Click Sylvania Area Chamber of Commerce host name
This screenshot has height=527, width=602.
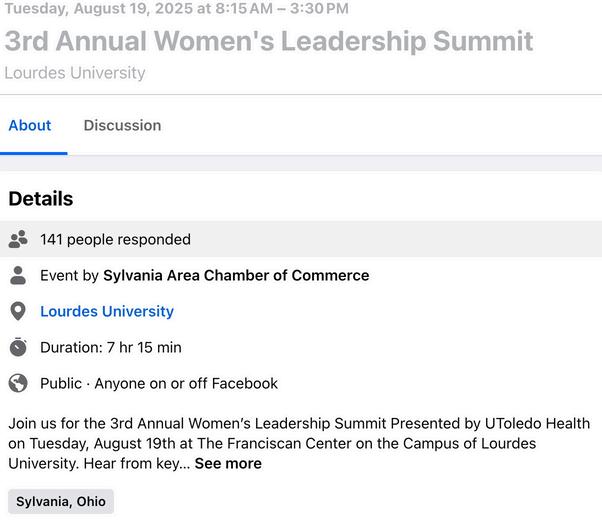236,275
